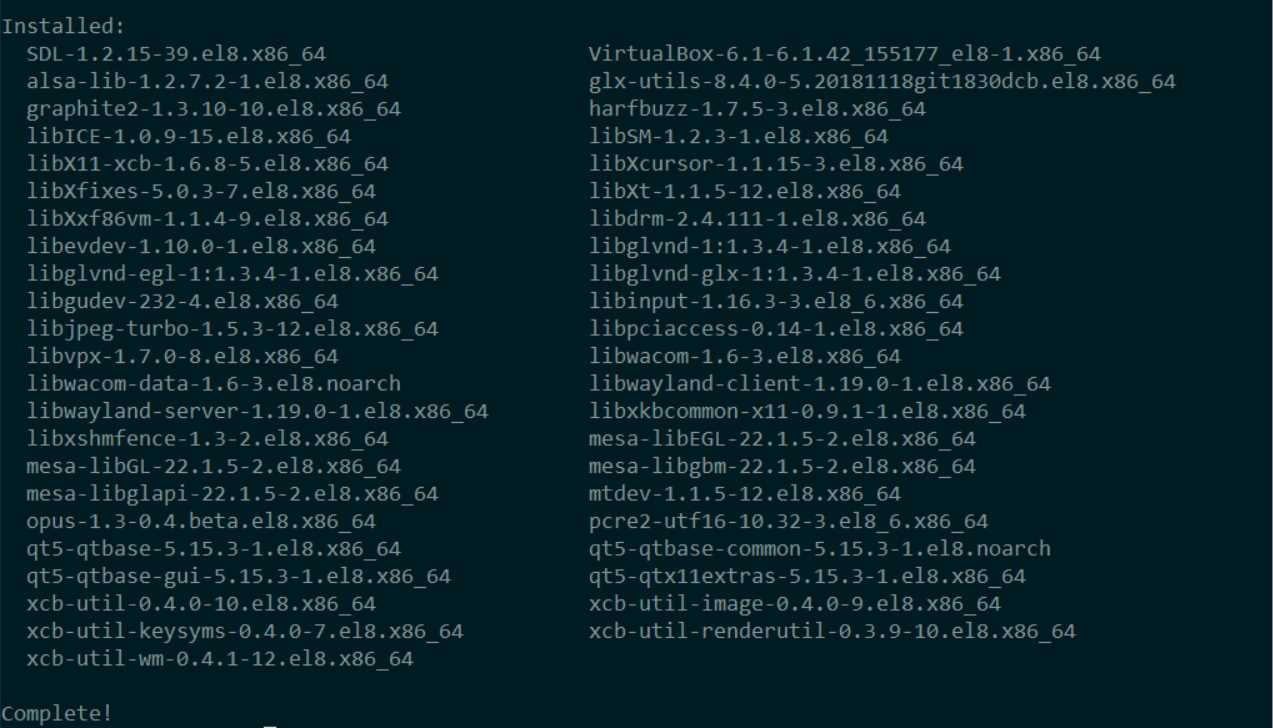Click the libwacom-data noarch package line
The width and height of the screenshot is (1273, 728).
(214, 384)
